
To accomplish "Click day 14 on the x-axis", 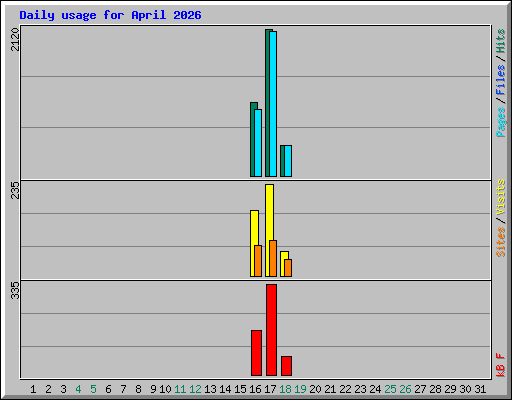I will click(x=225, y=389).
